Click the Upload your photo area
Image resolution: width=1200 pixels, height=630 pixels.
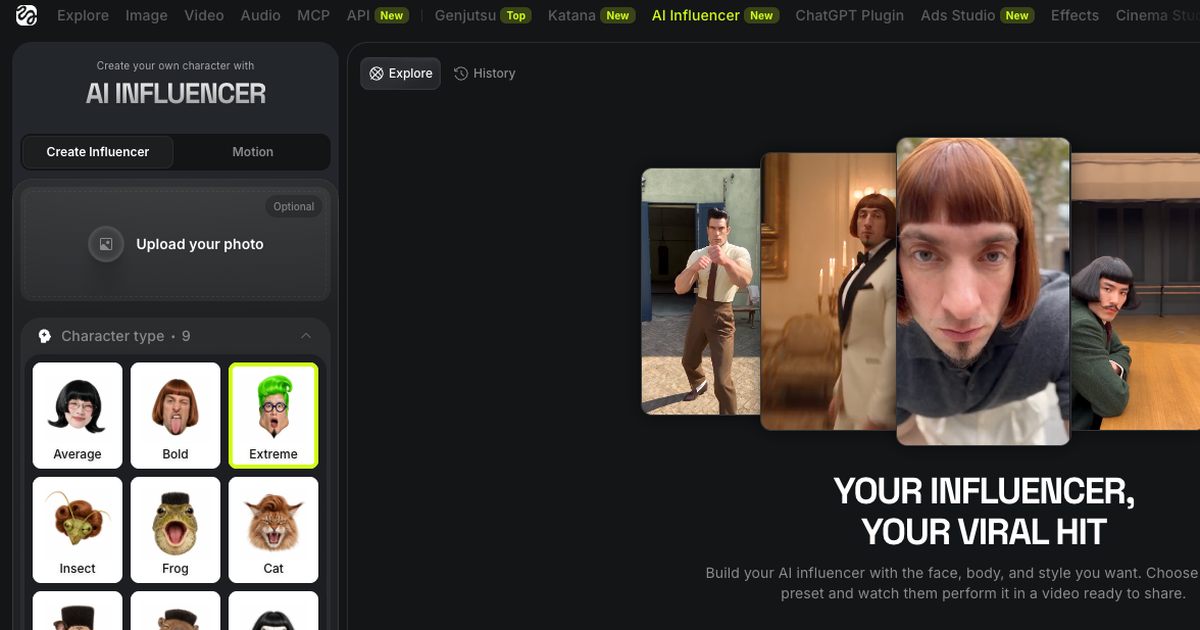tap(176, 244)
